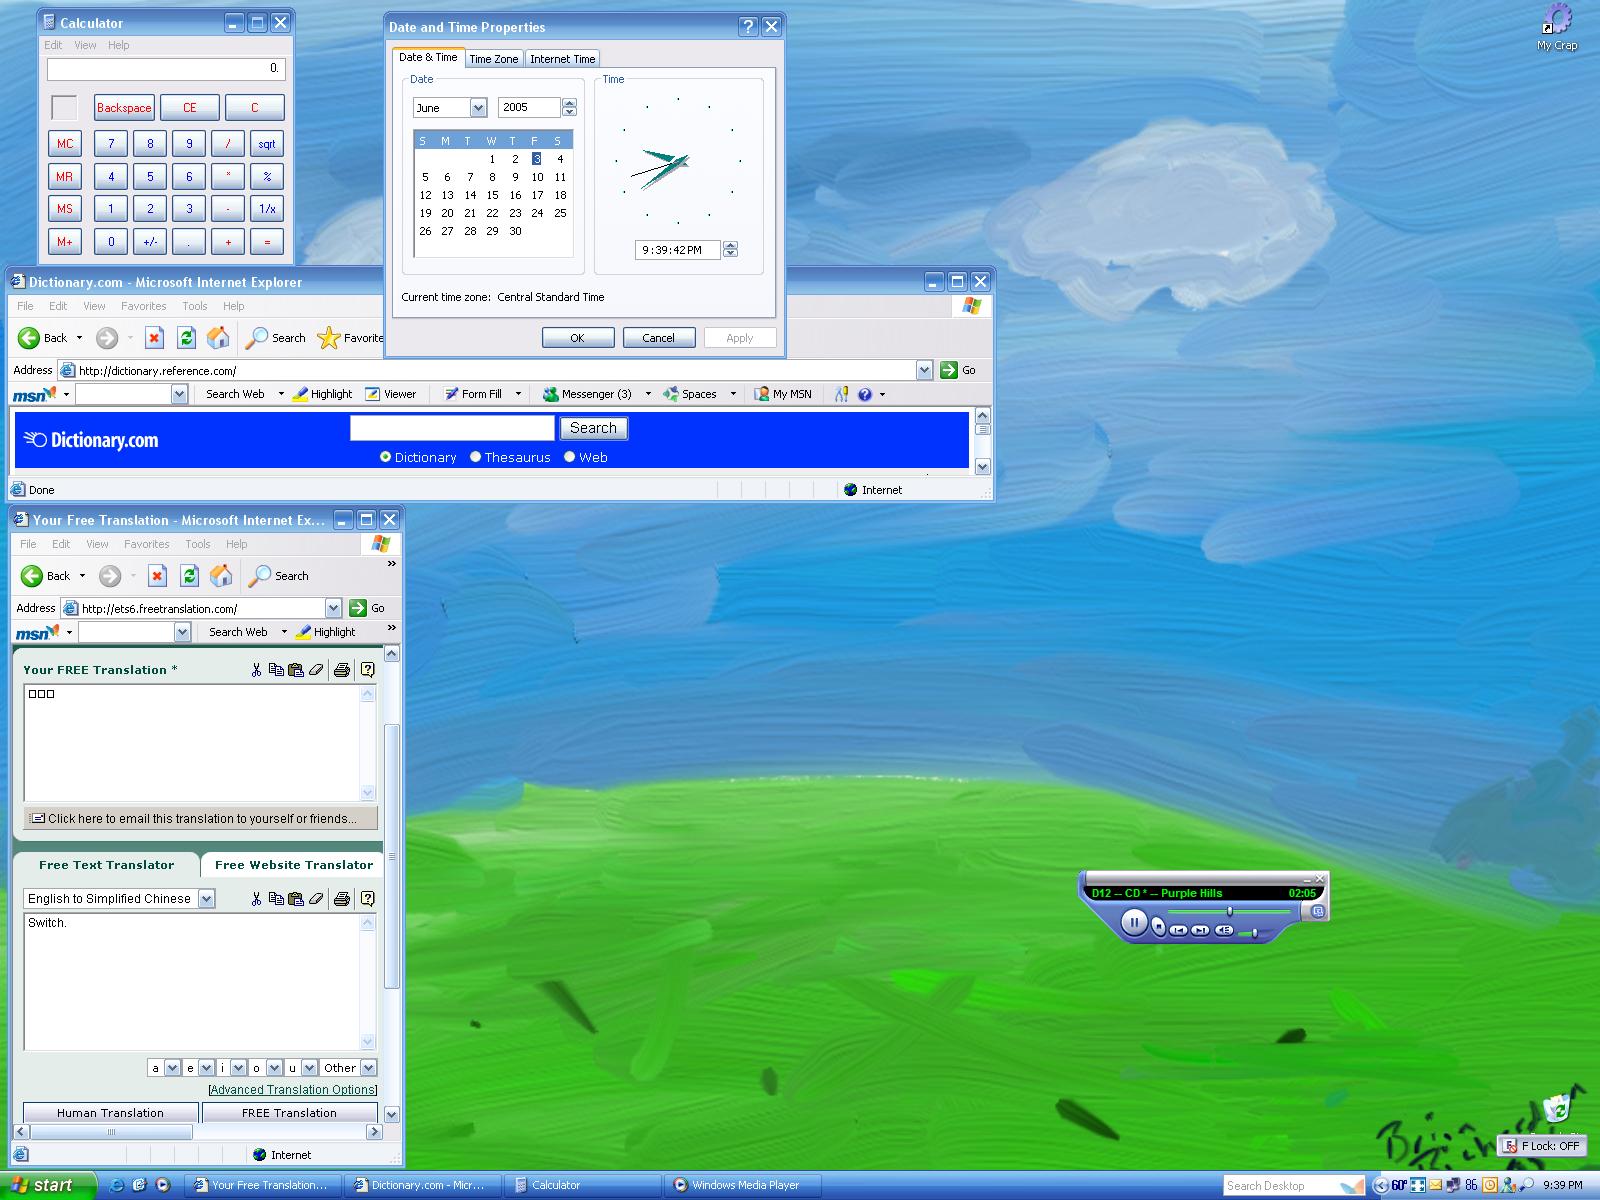Screen dimensions: 1600x1200
Task: Expand the Messenger (3) dropdown
Action: coord(648,394)
